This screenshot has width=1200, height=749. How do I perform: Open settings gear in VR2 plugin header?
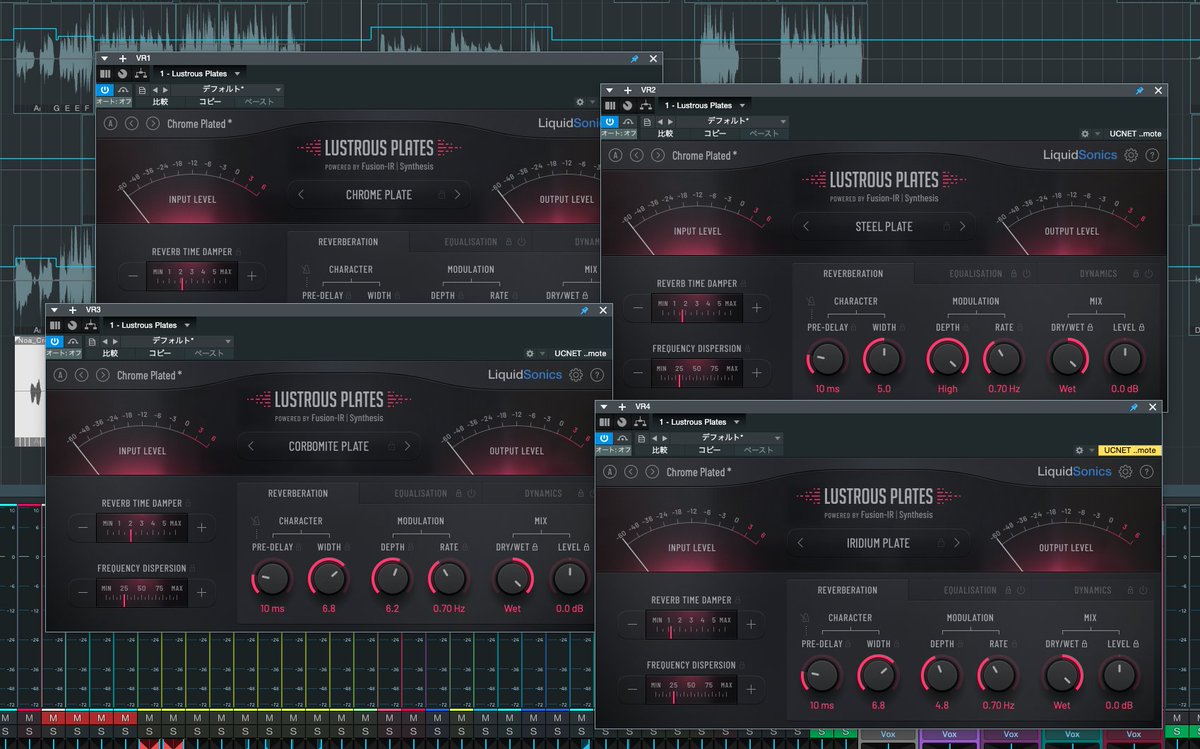[1131, 155]
